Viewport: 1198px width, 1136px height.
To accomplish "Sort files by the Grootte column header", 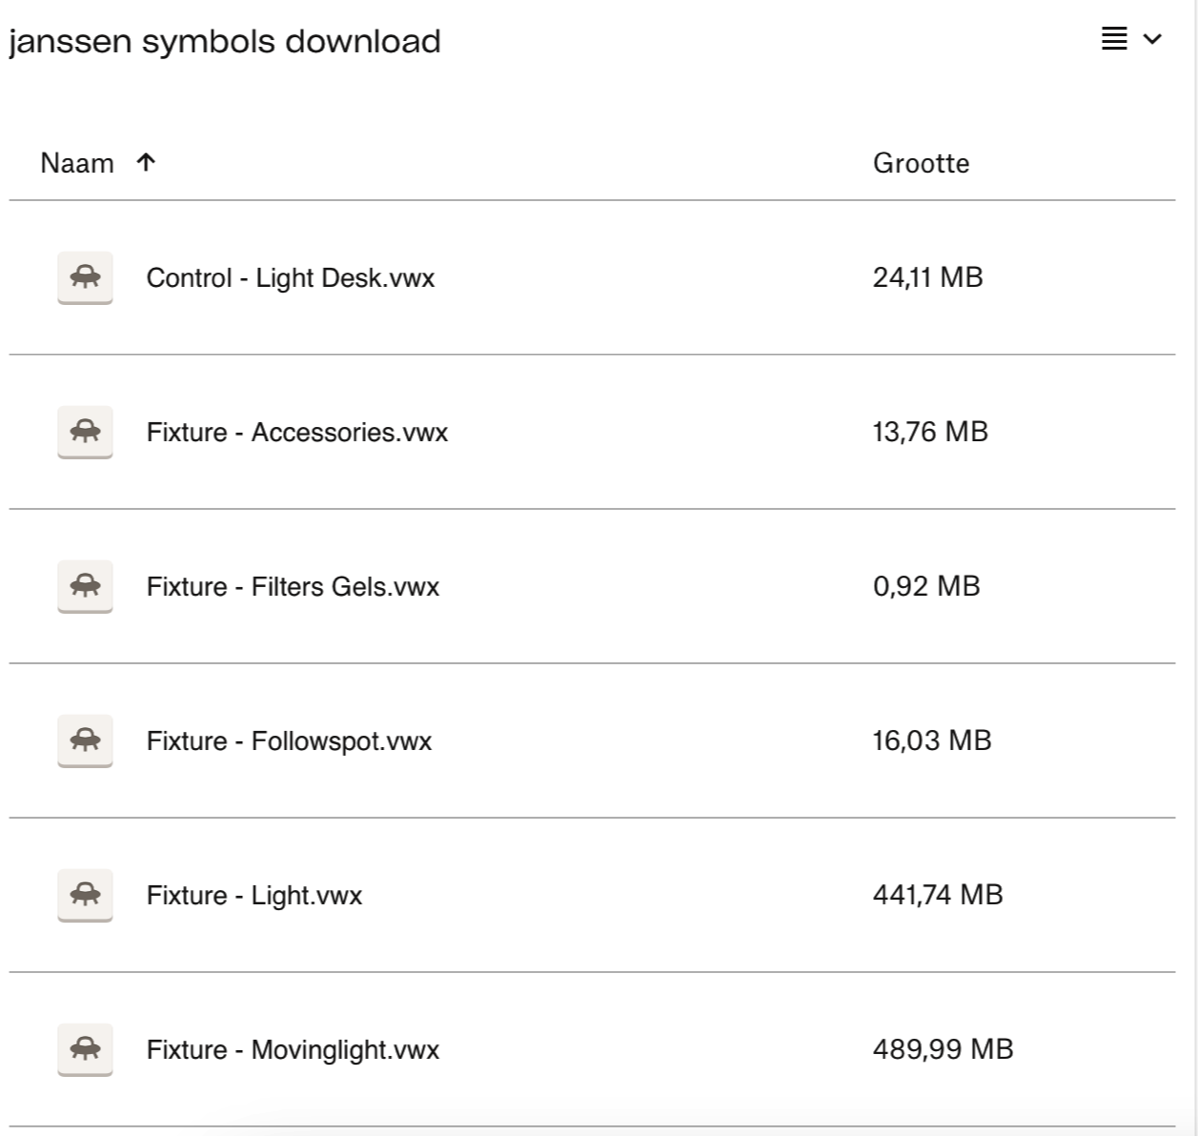I will pyautogui.click(x=920, y=163).
